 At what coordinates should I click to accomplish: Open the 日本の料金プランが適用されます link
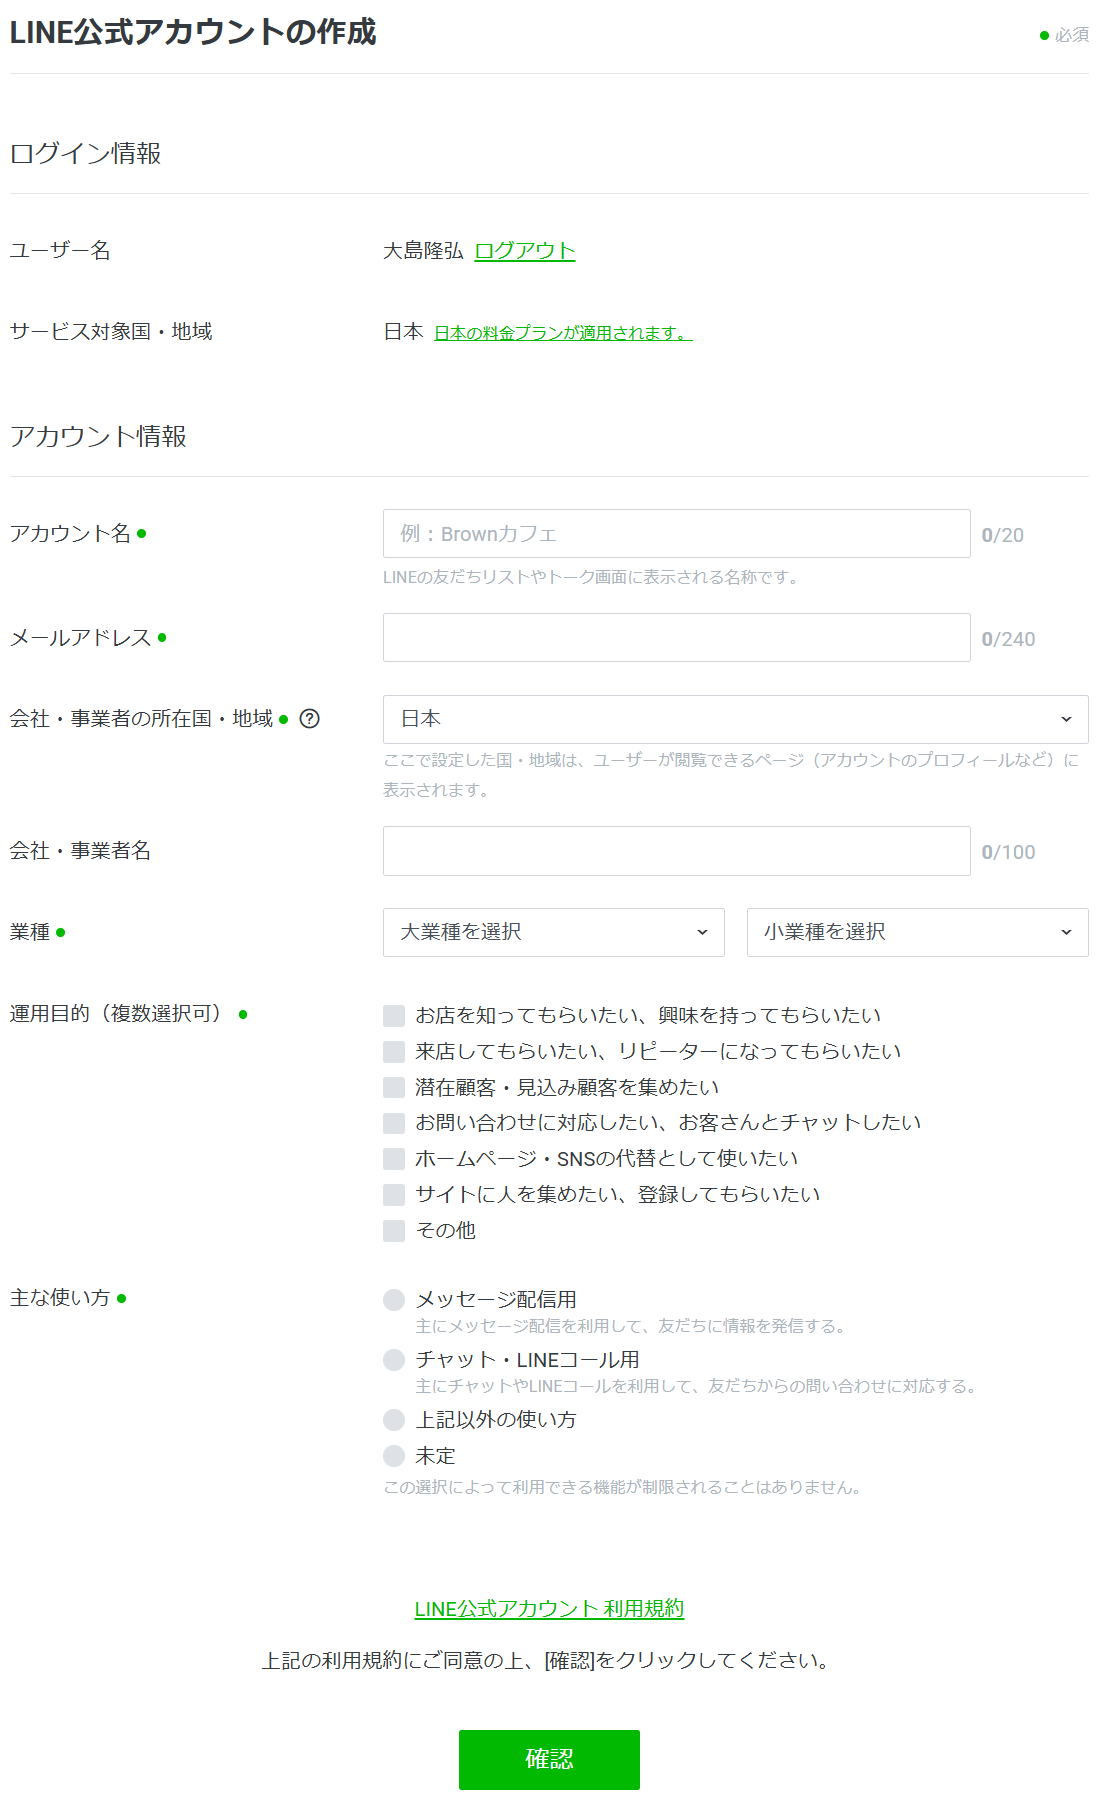[562, 333]
